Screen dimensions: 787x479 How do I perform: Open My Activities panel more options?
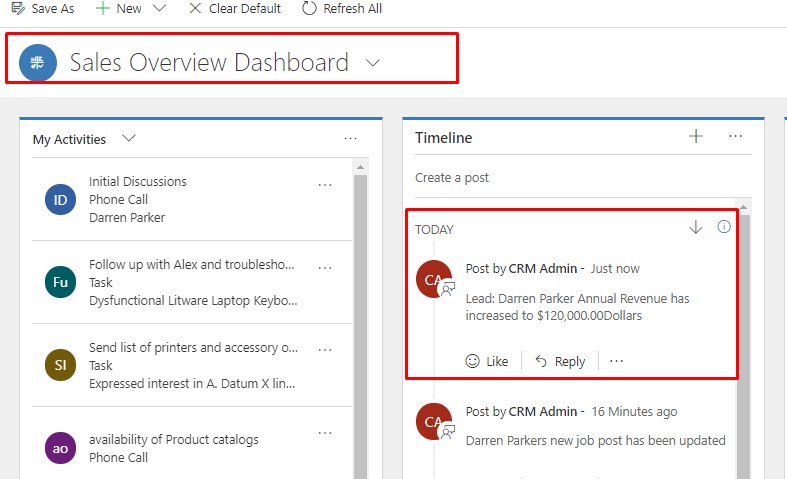[350, 139]
